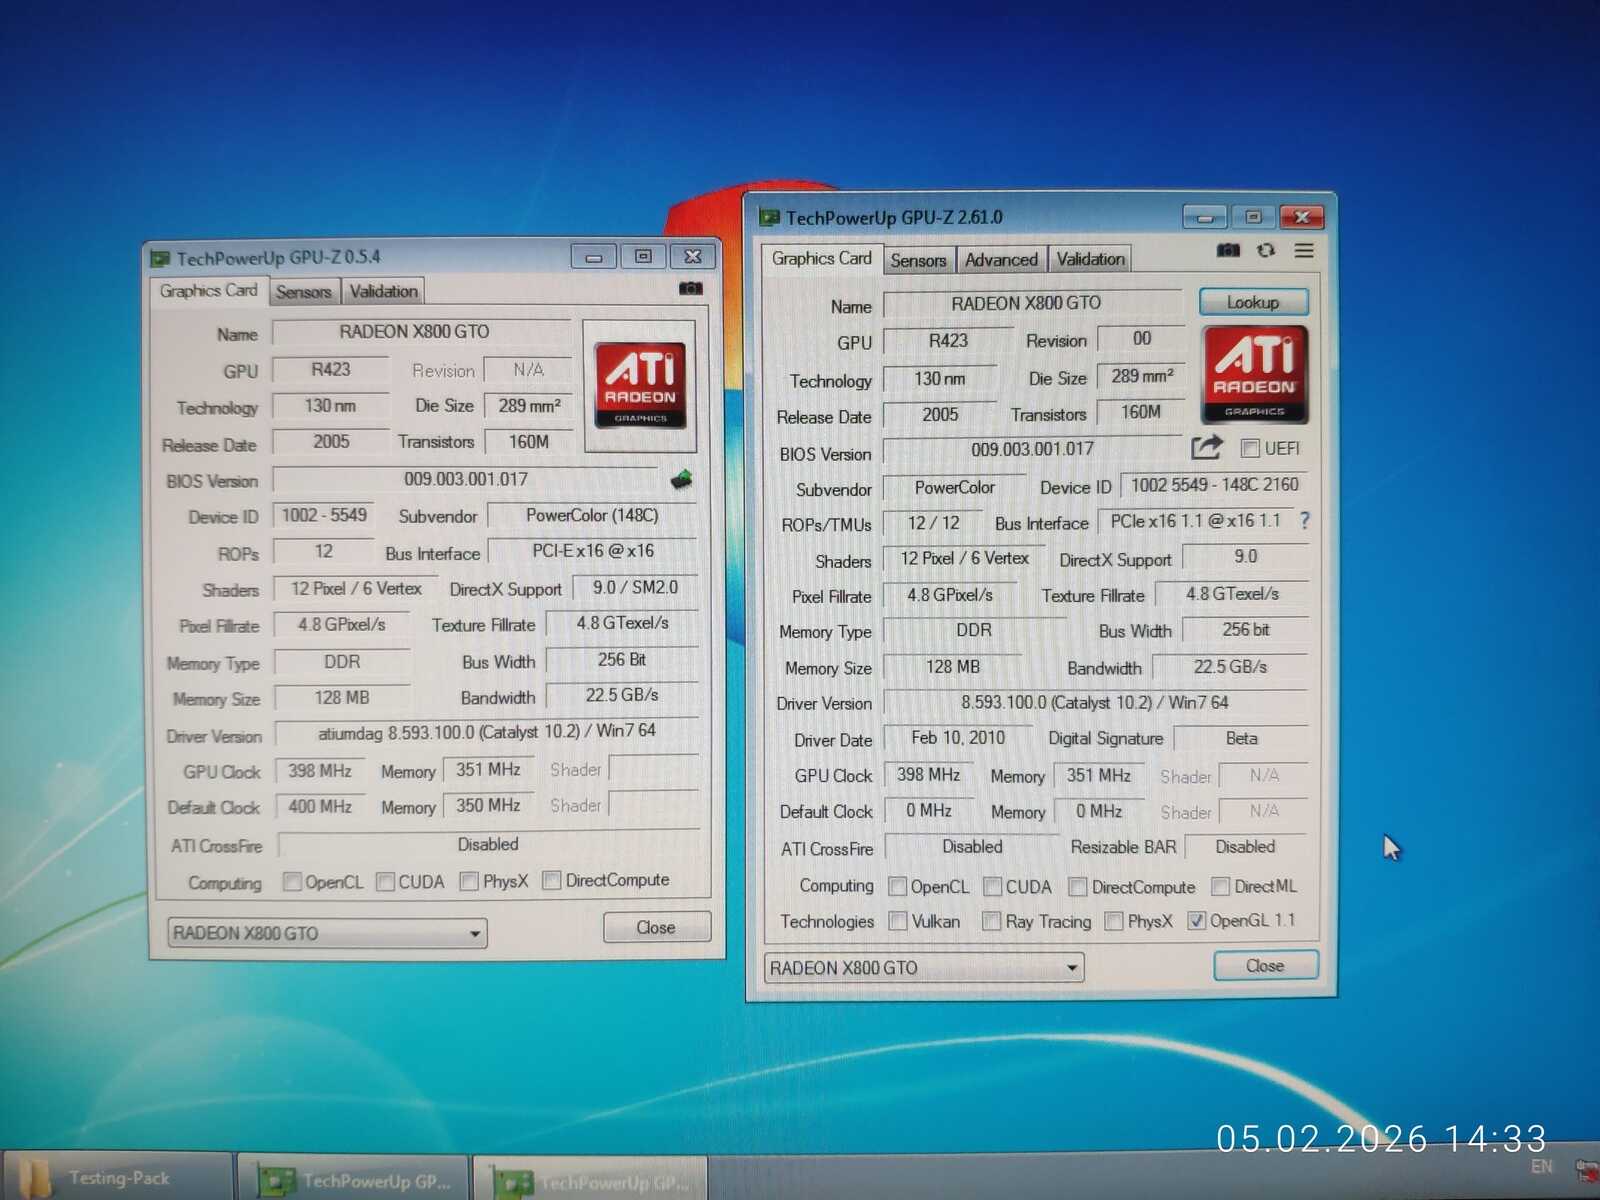Uncheck the OpenGL 1.1 checkbox
This screenshot has width=1600, height=1200.
(x=1196, y=920)
